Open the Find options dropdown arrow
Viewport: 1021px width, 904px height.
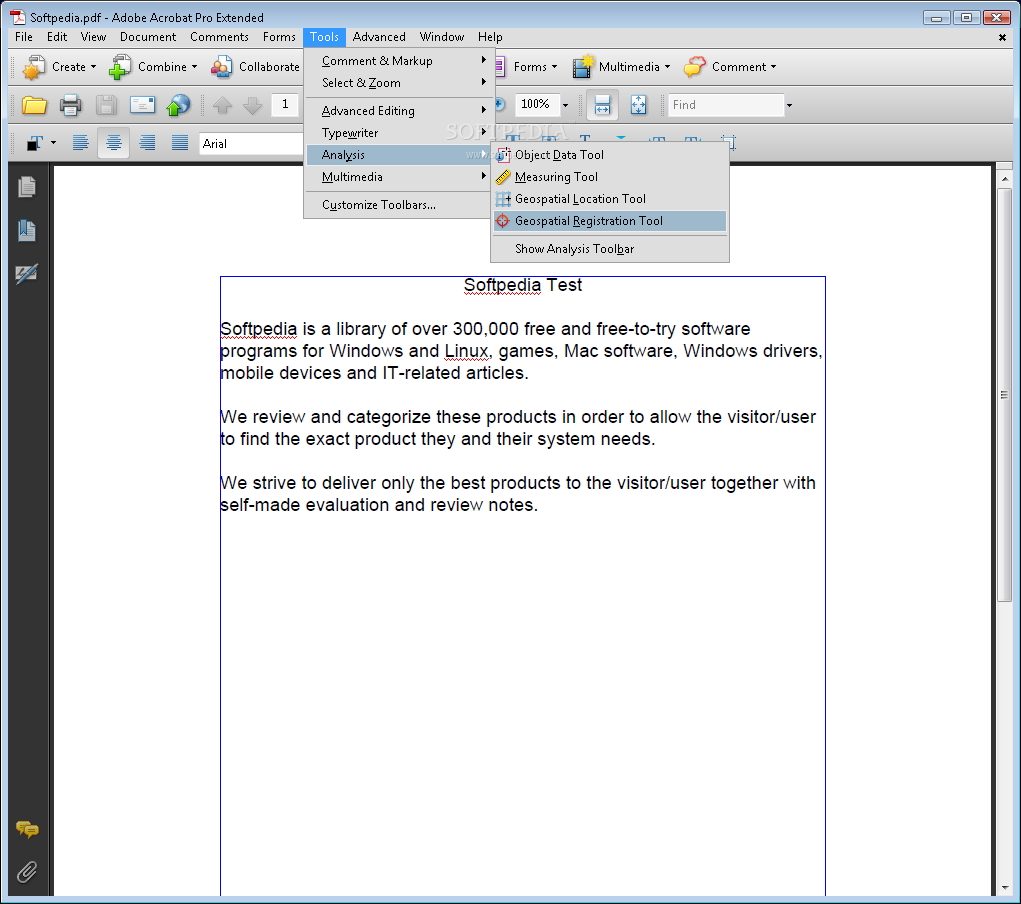(x=789, y=105)
